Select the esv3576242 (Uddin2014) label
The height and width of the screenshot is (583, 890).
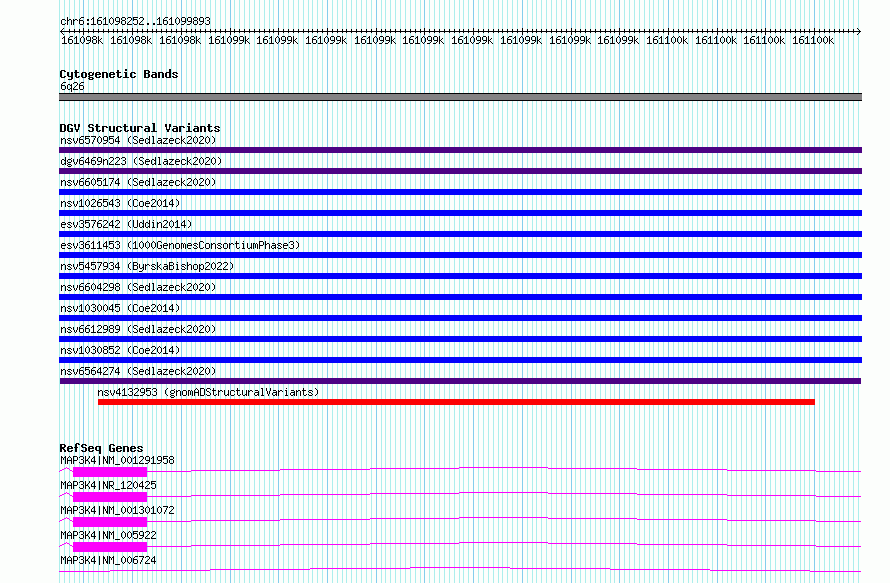[126, 224]
